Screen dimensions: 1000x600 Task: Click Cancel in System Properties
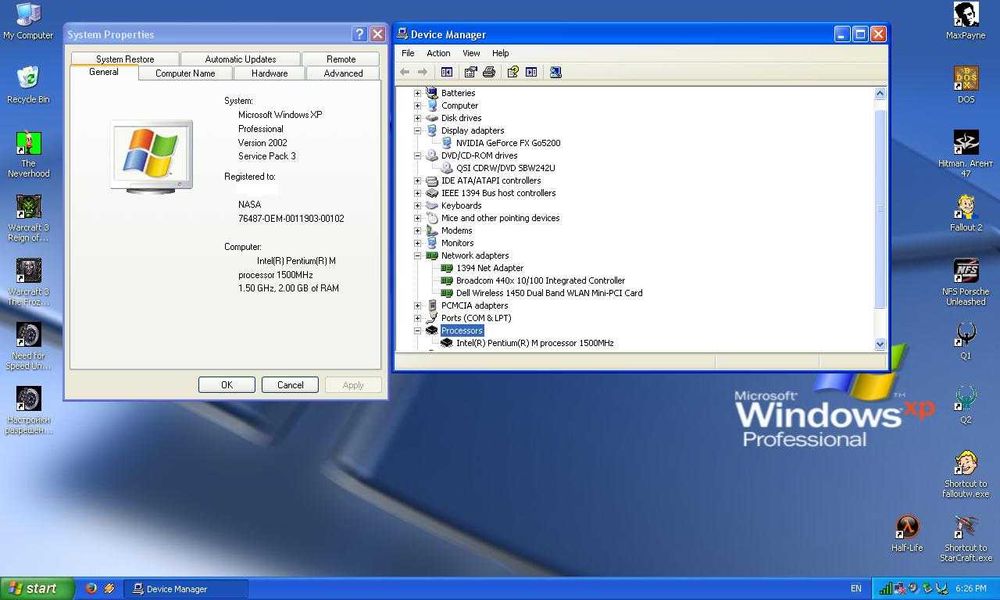290,384
